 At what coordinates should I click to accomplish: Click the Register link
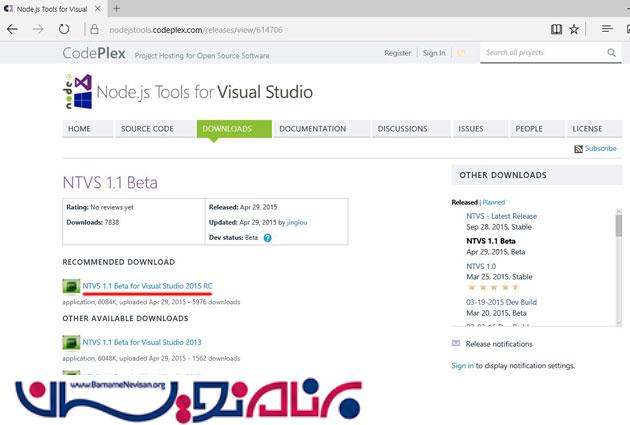pyautogui.click(x=397, y=53)
